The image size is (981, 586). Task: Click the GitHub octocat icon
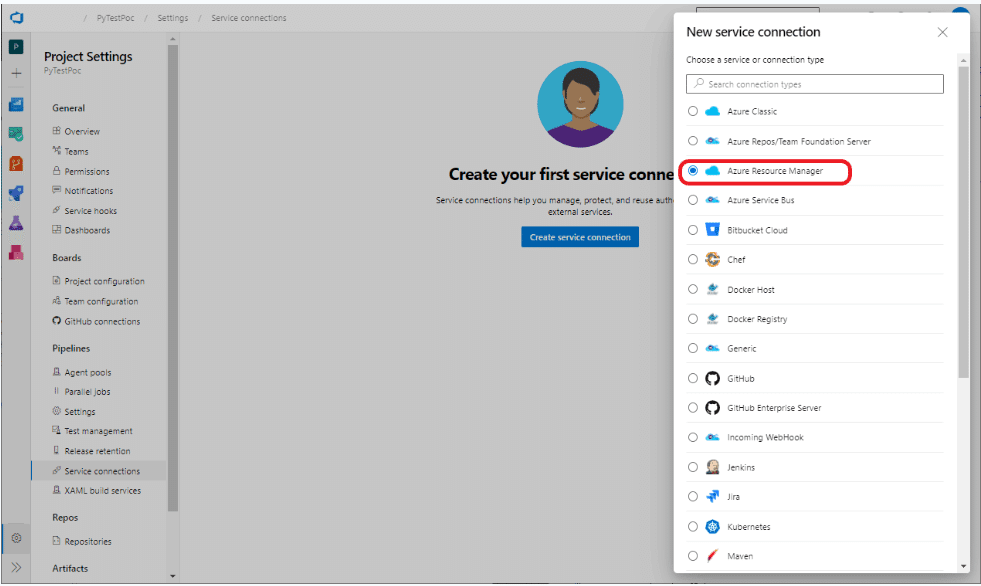click(x=713, y=378)
